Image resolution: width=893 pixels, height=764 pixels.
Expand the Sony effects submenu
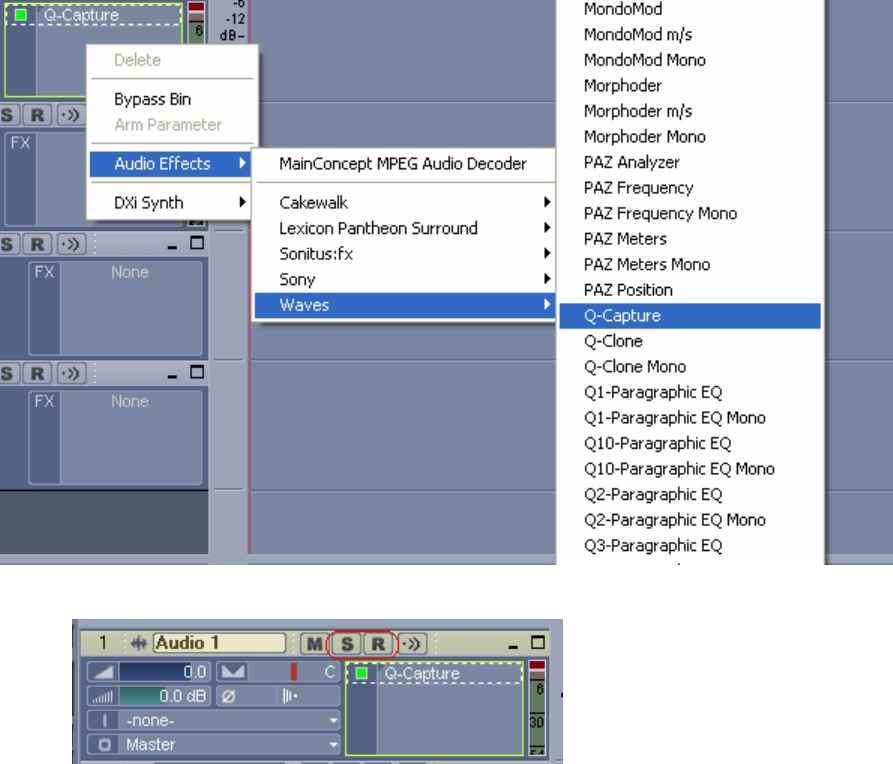tap(404, 279)
